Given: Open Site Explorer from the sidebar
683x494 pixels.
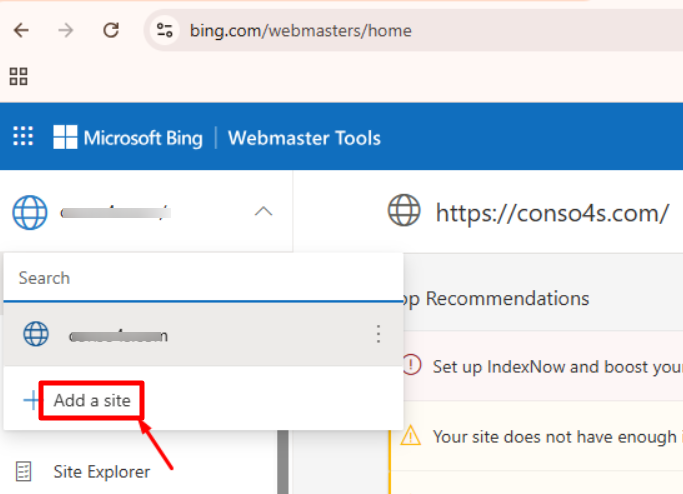Looking at the screenshot, I should [101, 472].
